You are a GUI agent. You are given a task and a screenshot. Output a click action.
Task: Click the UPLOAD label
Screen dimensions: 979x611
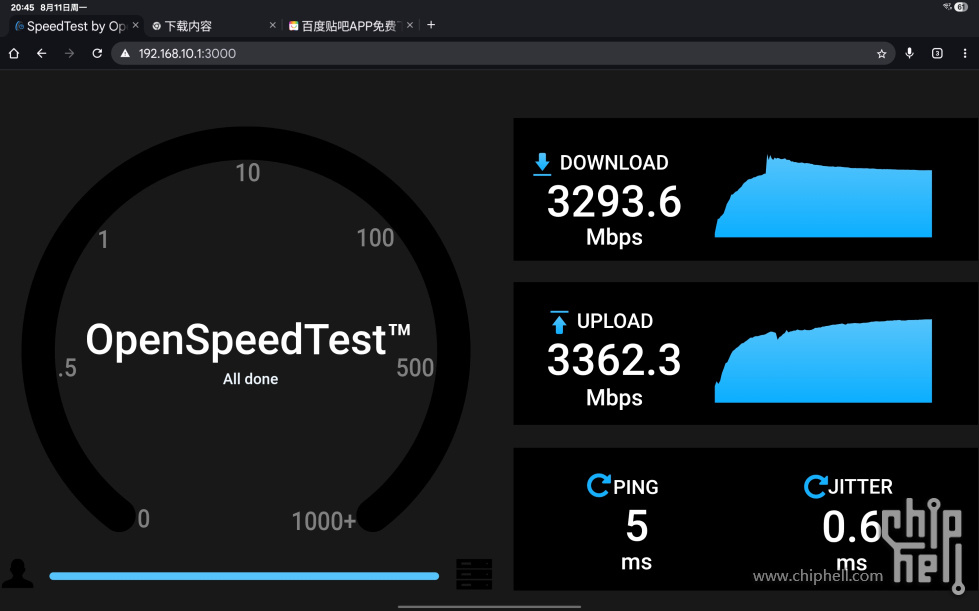tap(614, 321)
